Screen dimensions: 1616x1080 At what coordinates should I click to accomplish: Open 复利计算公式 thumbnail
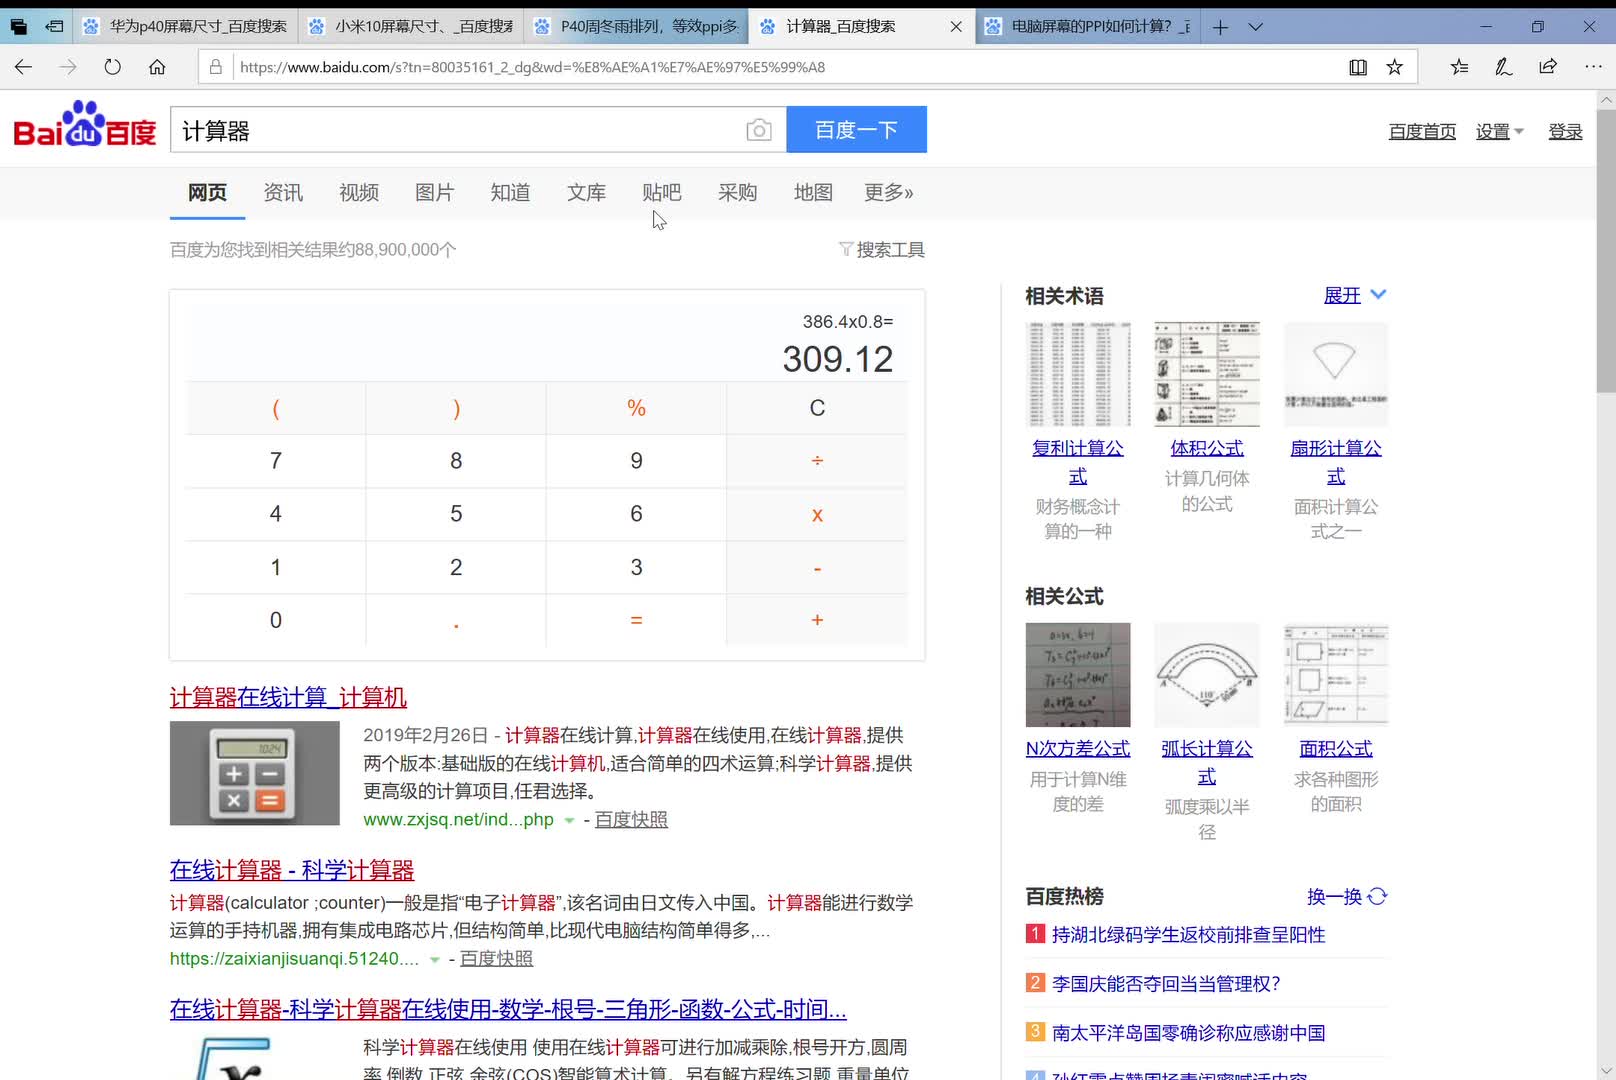pyautogui.click(x=1078, y=374)
